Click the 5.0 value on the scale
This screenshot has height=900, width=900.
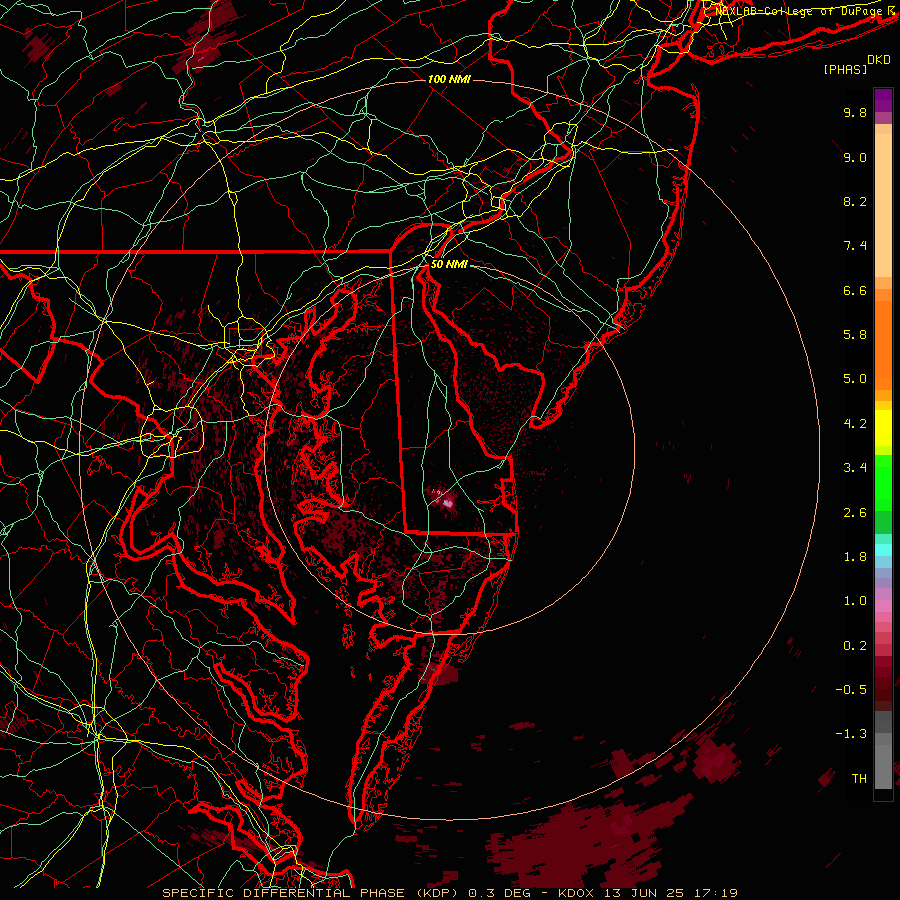[855, 379]
